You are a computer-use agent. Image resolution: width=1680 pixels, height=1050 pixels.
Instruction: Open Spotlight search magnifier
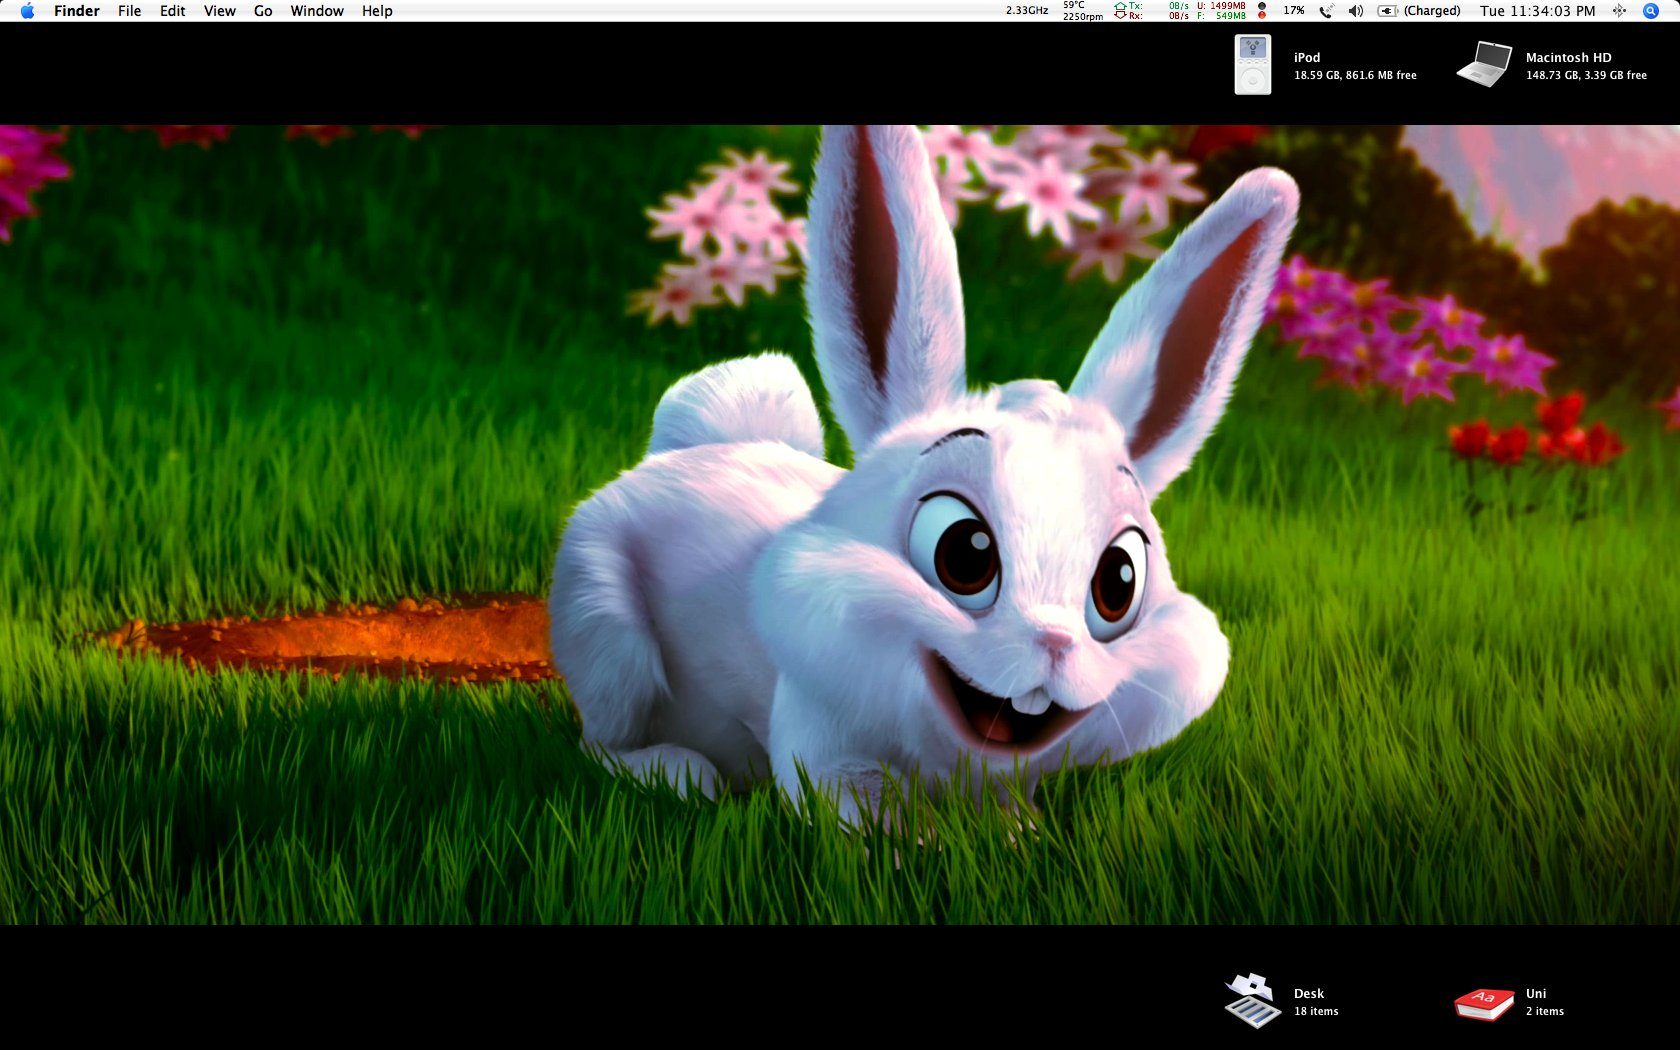(x=1651, y=11)
